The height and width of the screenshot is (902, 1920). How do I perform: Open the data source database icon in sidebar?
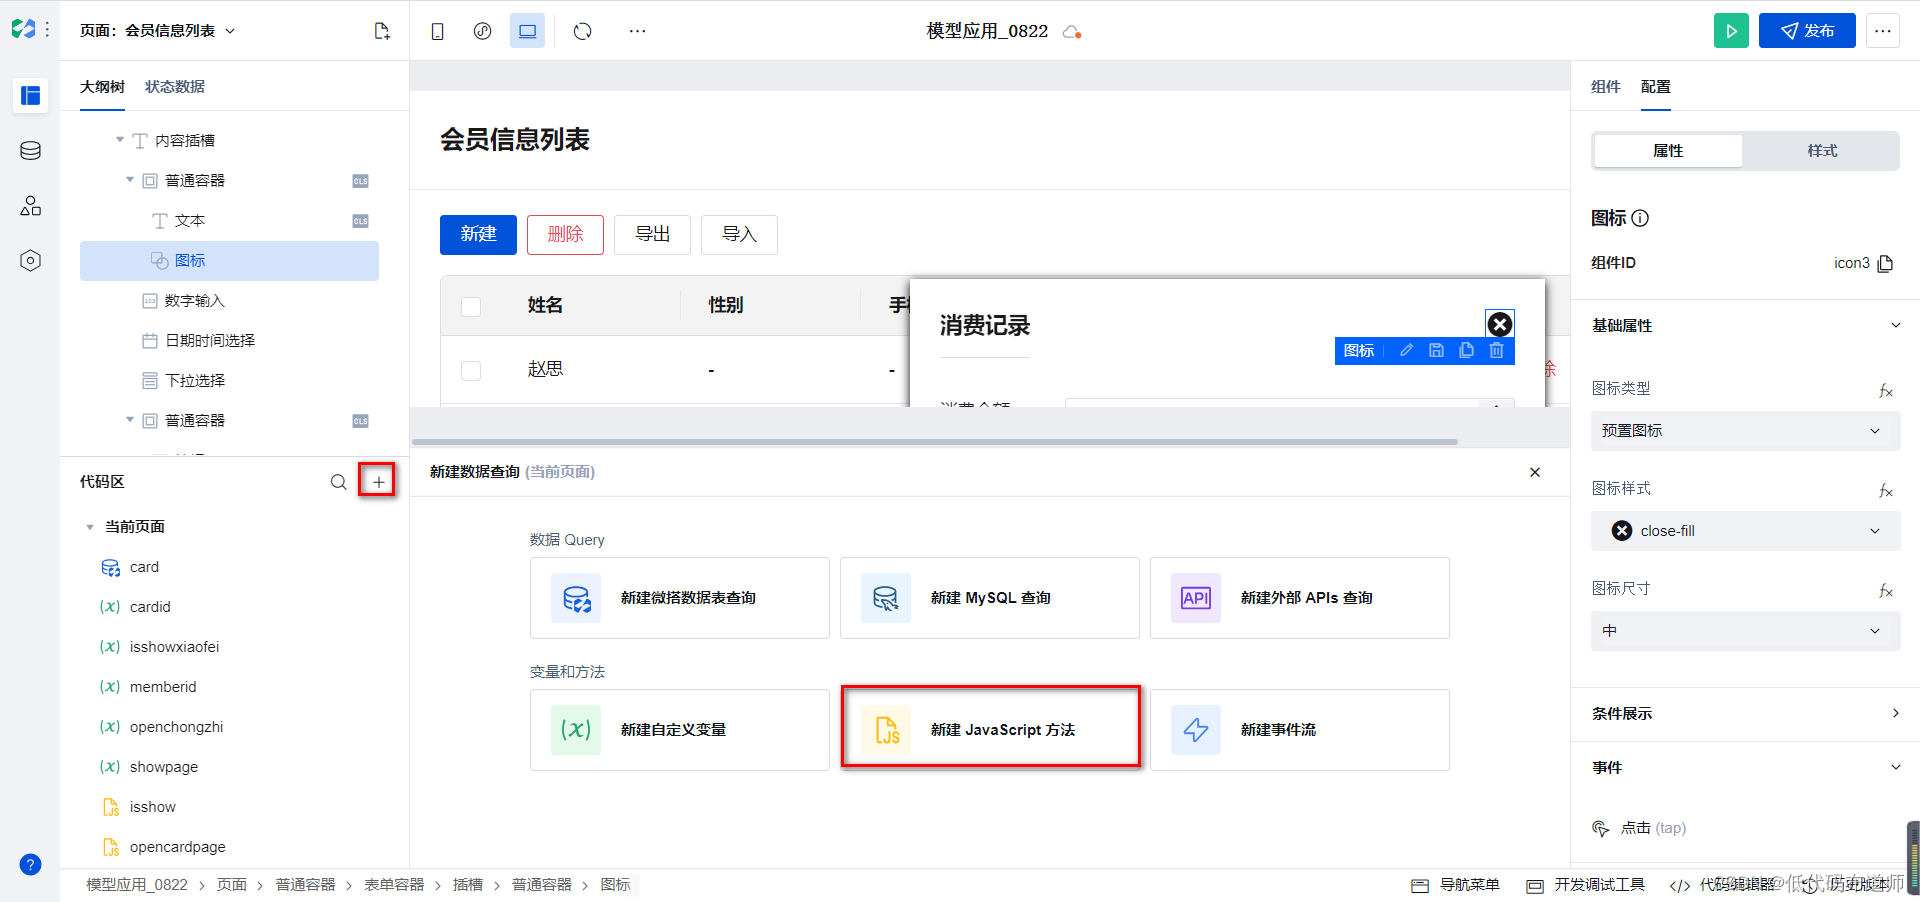[x=30, y=151]
